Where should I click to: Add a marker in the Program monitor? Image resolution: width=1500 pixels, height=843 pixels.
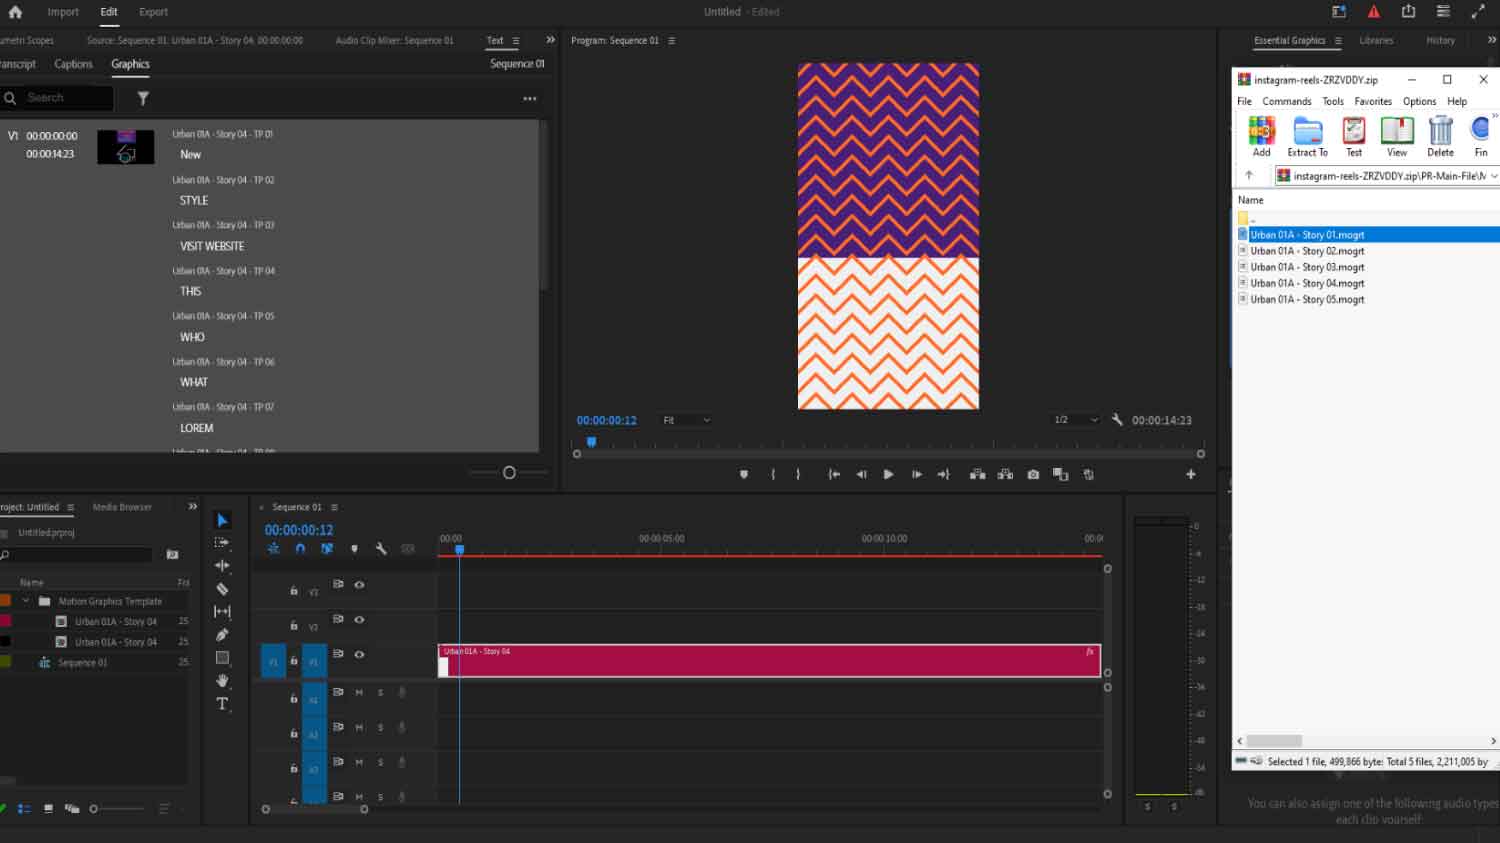tap(744, 474)
